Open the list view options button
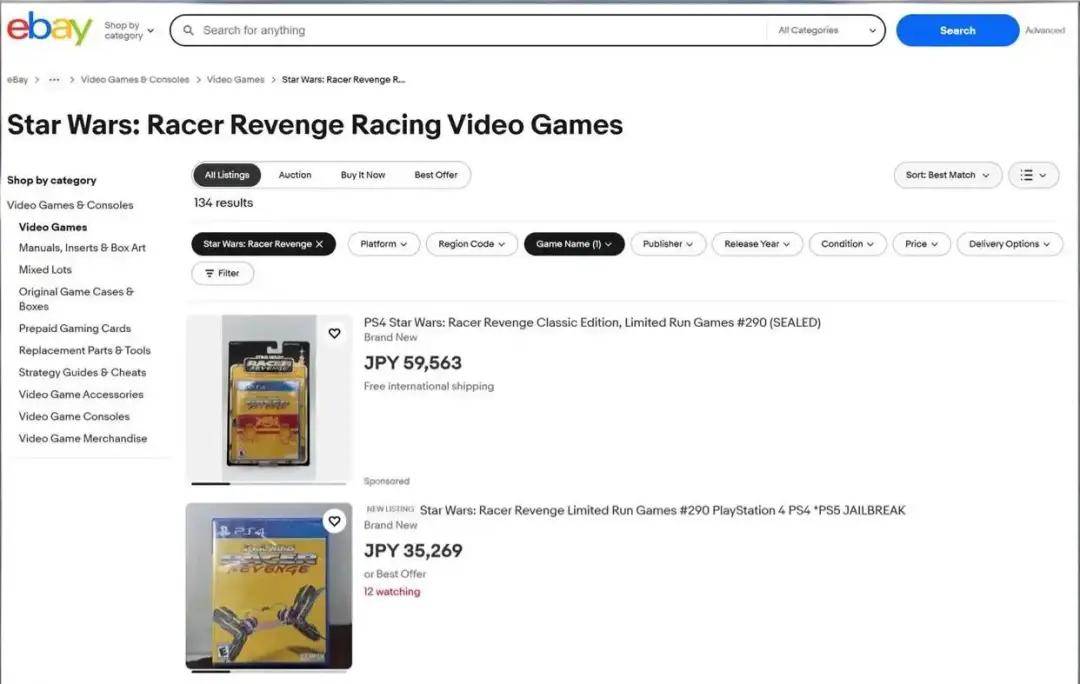 [x=1033, y=175]
